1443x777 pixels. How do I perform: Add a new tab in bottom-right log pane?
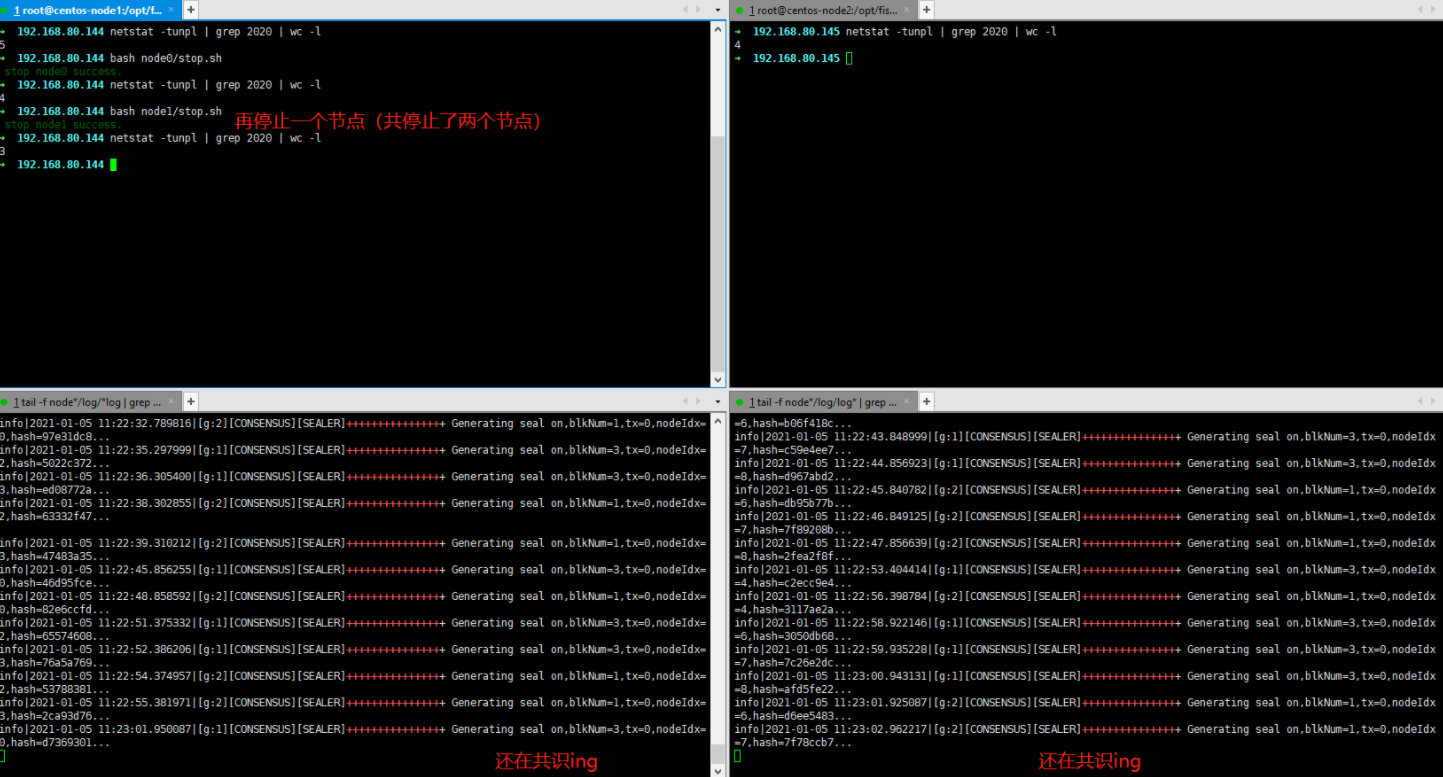pyautogui.click(x=926, y=401)
